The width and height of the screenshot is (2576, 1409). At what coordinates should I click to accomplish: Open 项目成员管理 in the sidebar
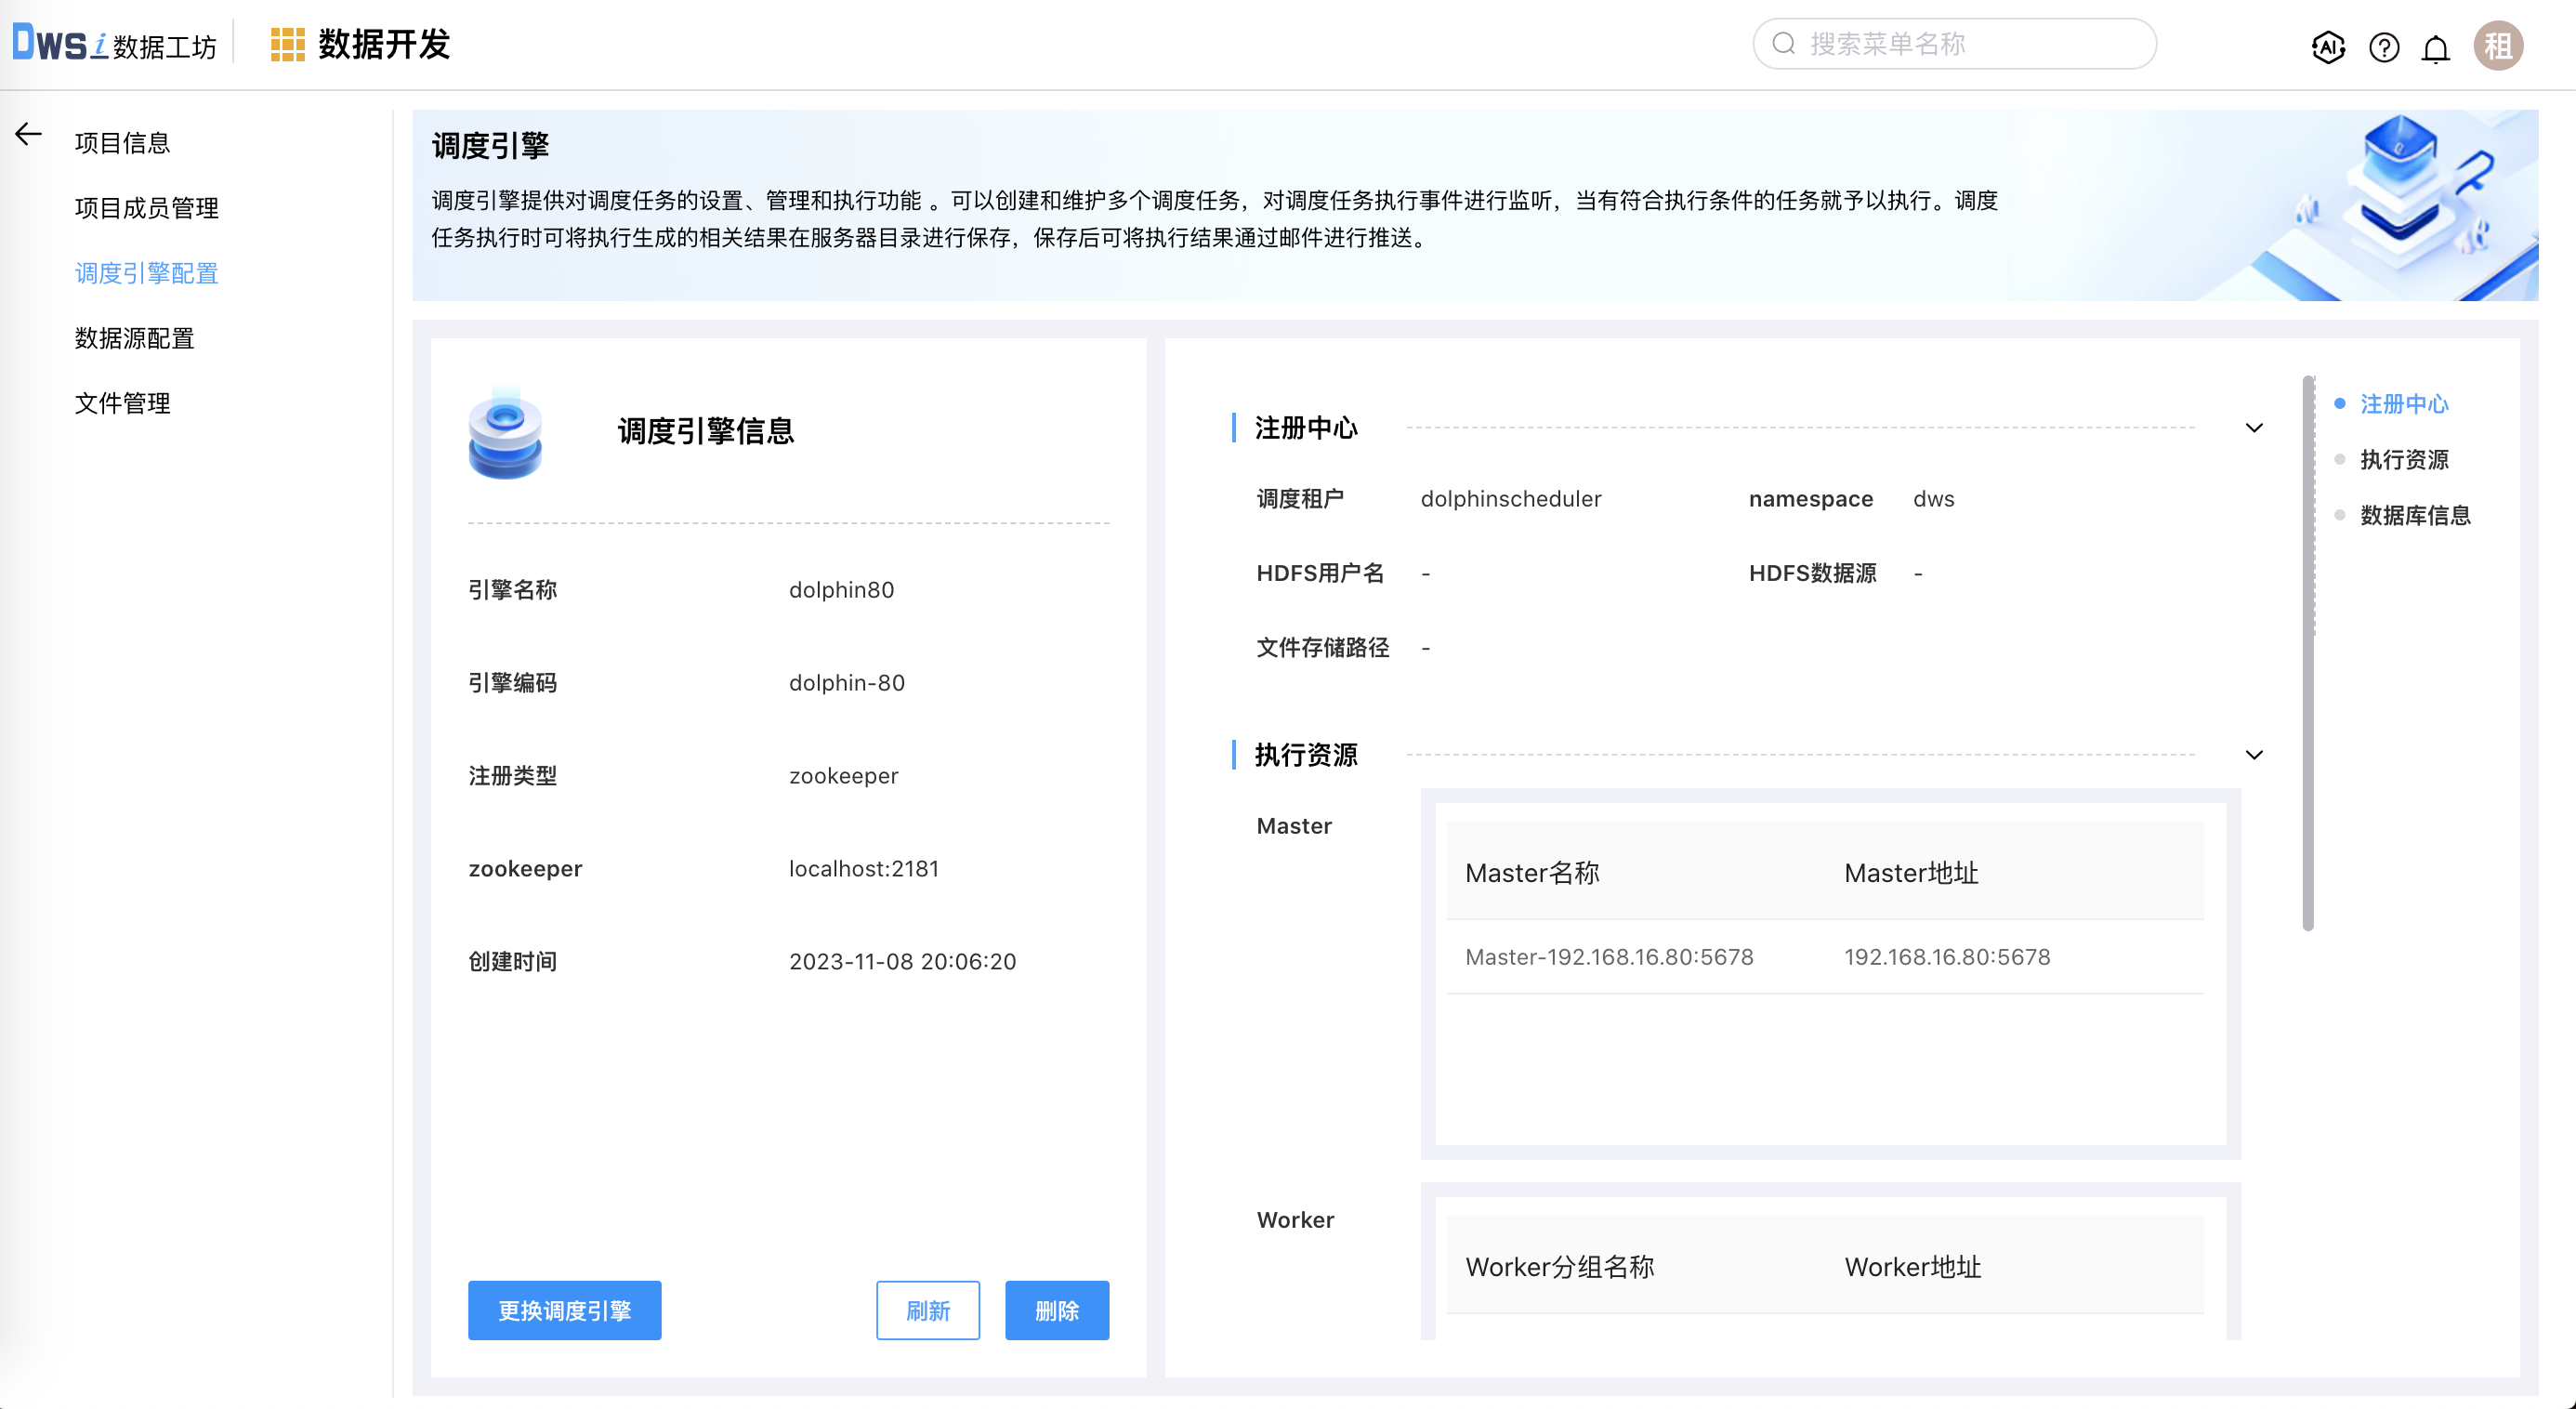147,208
